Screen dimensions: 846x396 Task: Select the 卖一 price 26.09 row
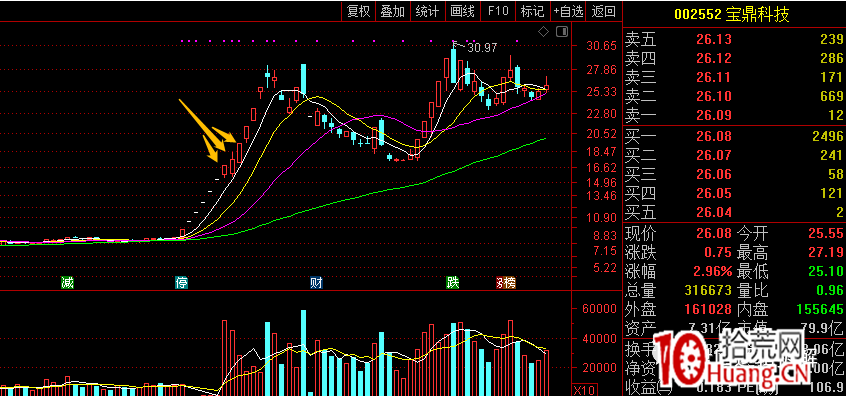[734, 115]
